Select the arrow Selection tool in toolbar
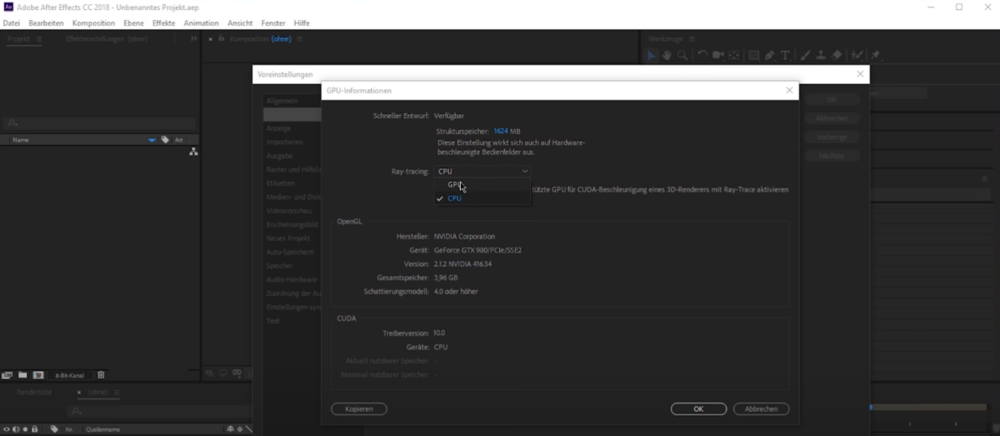 651,55
